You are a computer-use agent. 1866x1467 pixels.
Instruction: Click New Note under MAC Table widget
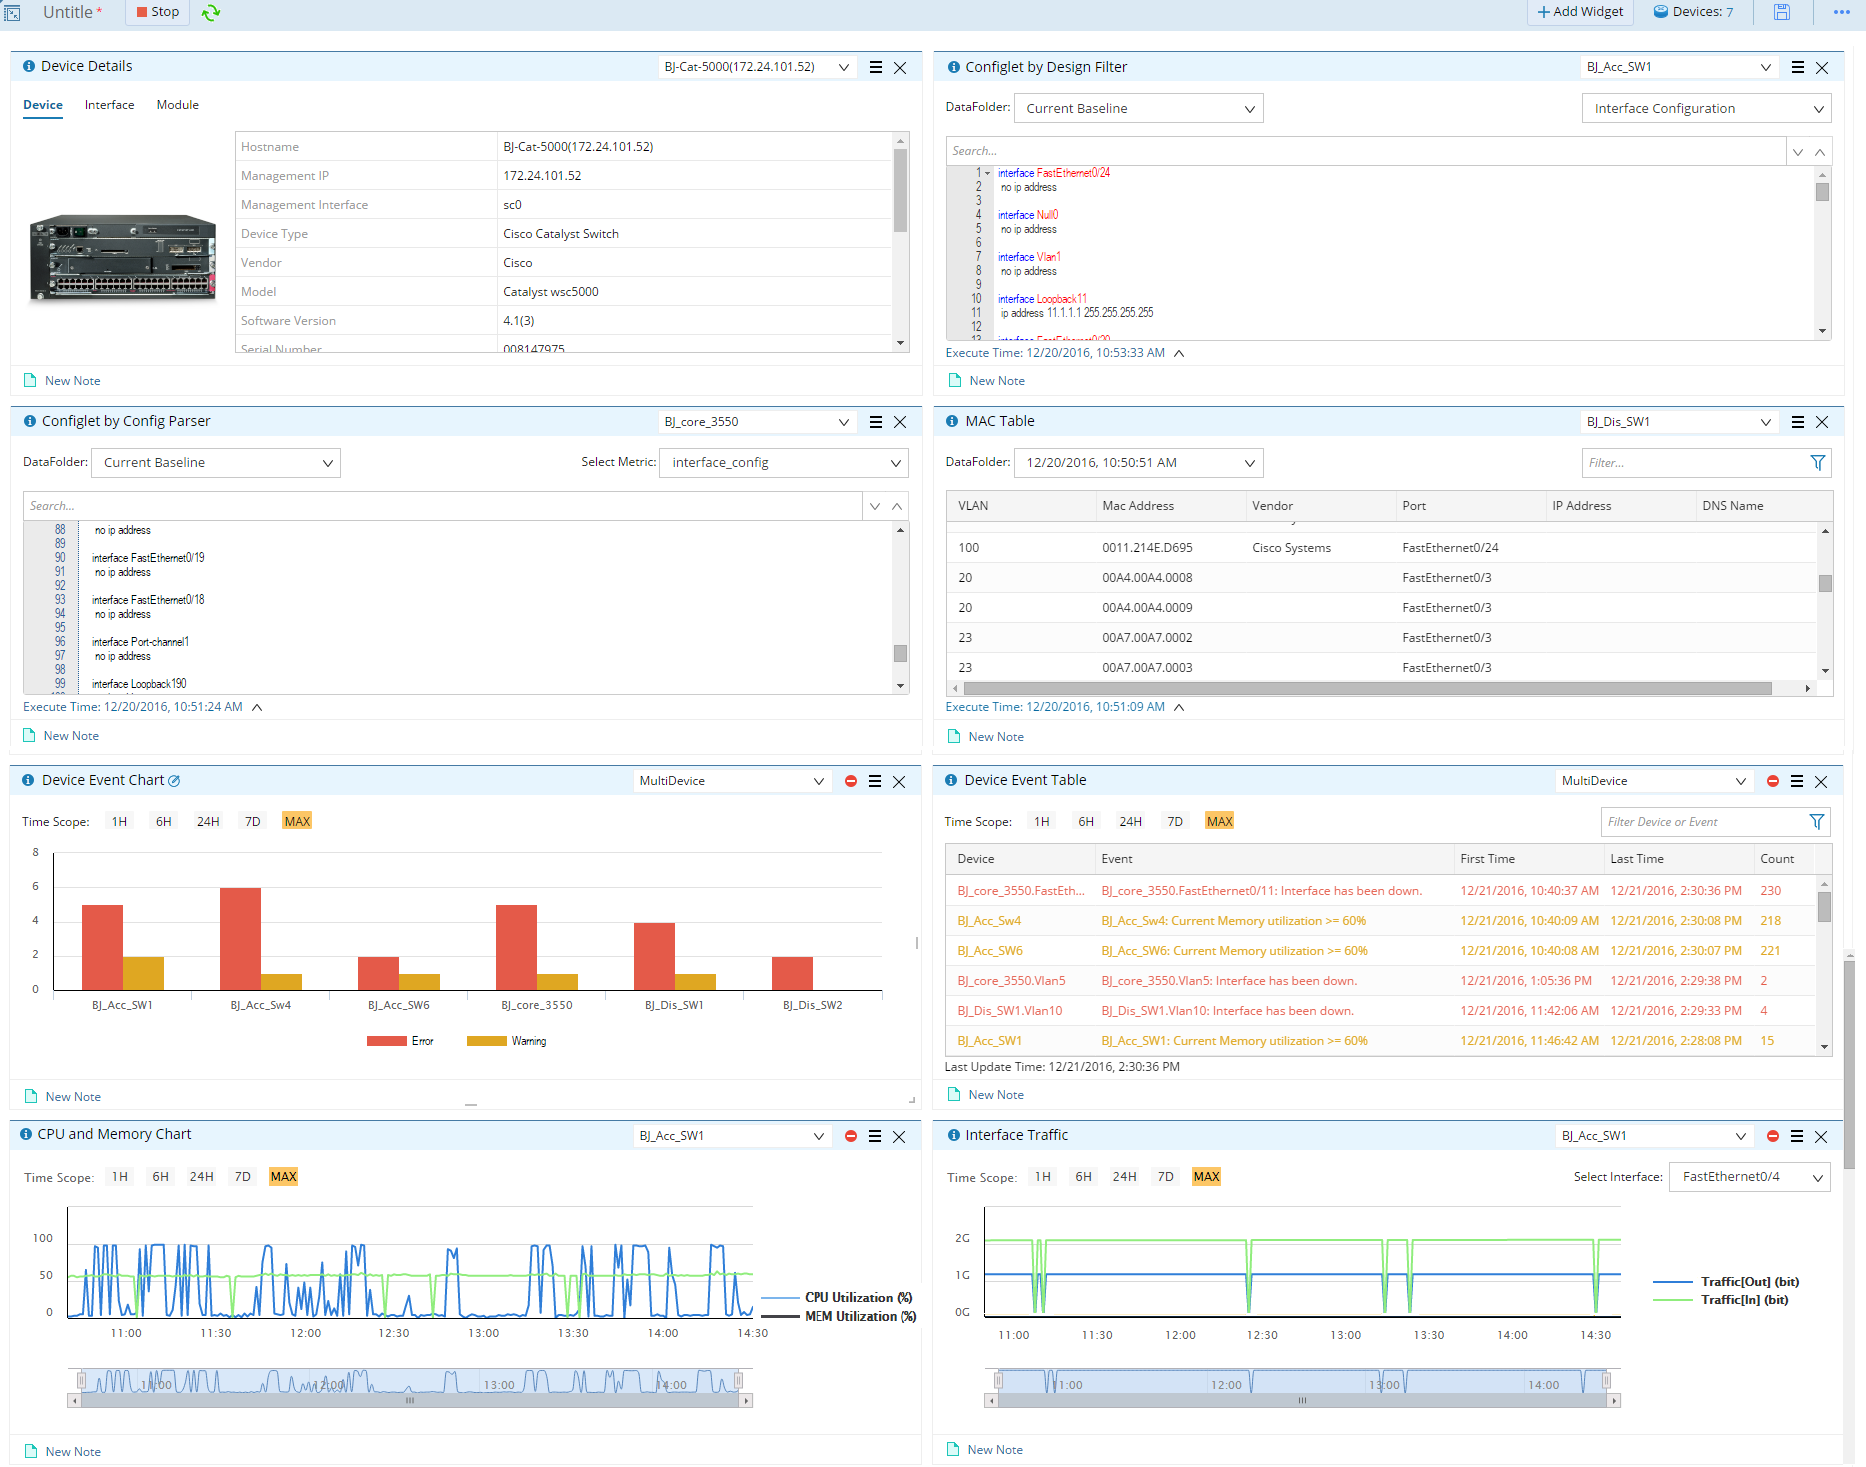point(995,737)
